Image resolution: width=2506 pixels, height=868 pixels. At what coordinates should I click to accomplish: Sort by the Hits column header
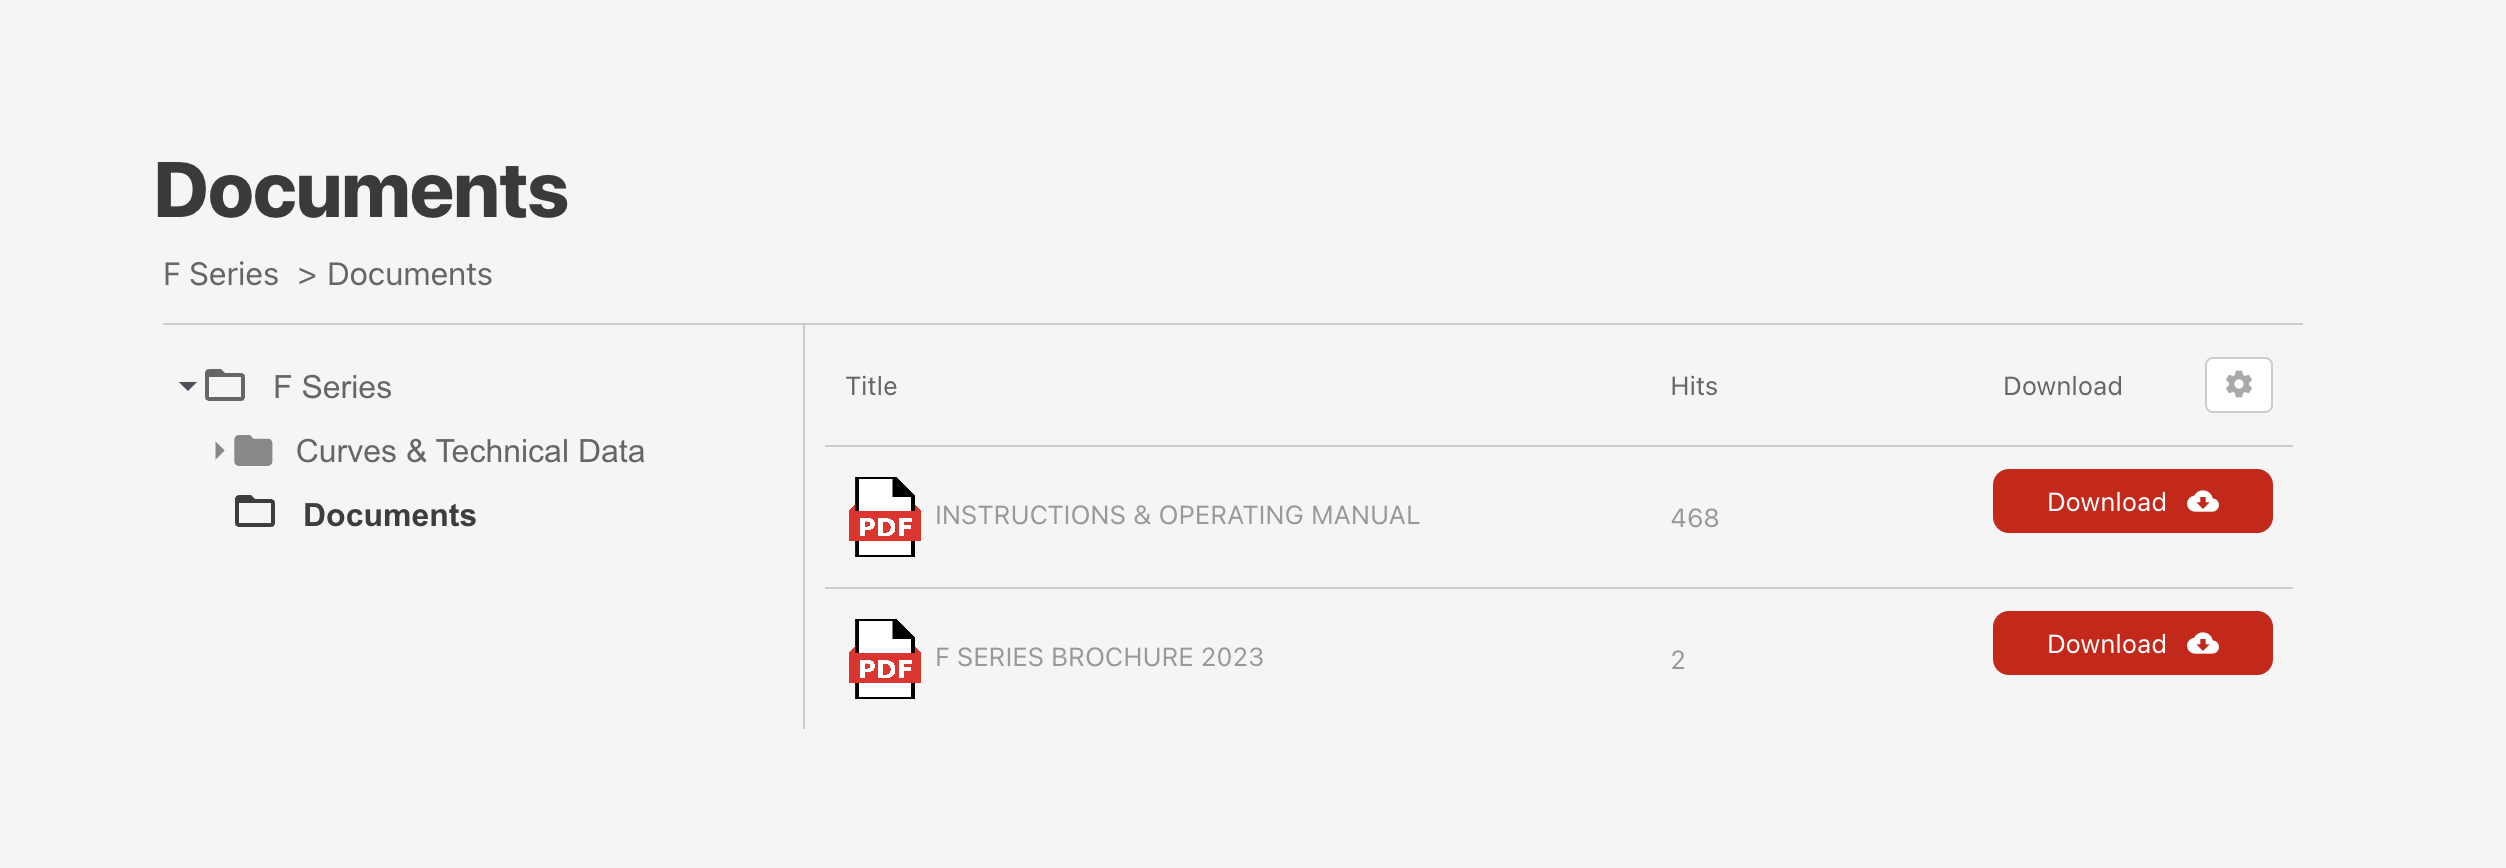1693,386
